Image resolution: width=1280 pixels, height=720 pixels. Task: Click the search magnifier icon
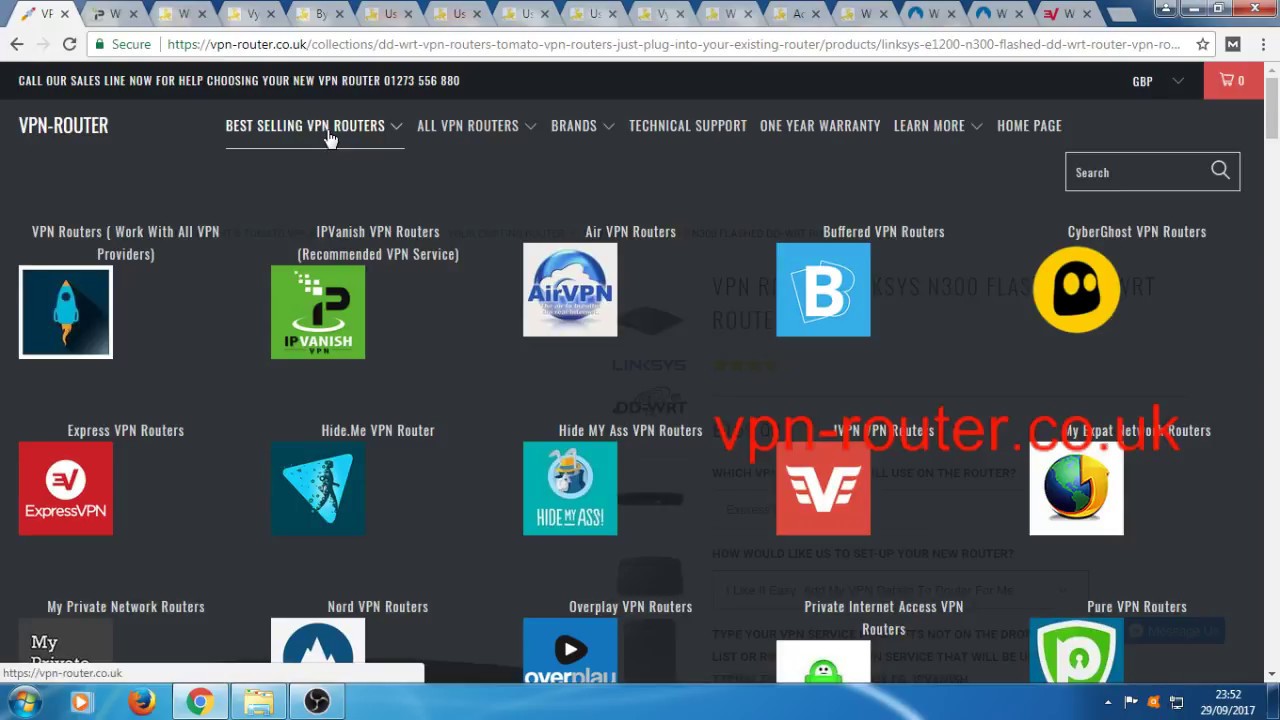point(1220,171)
